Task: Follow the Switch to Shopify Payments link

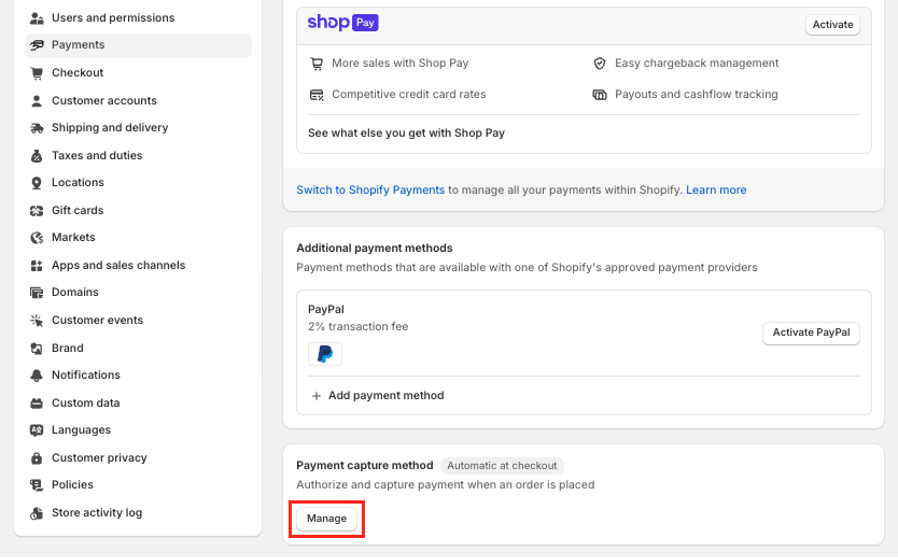Action: click(370, 190)
